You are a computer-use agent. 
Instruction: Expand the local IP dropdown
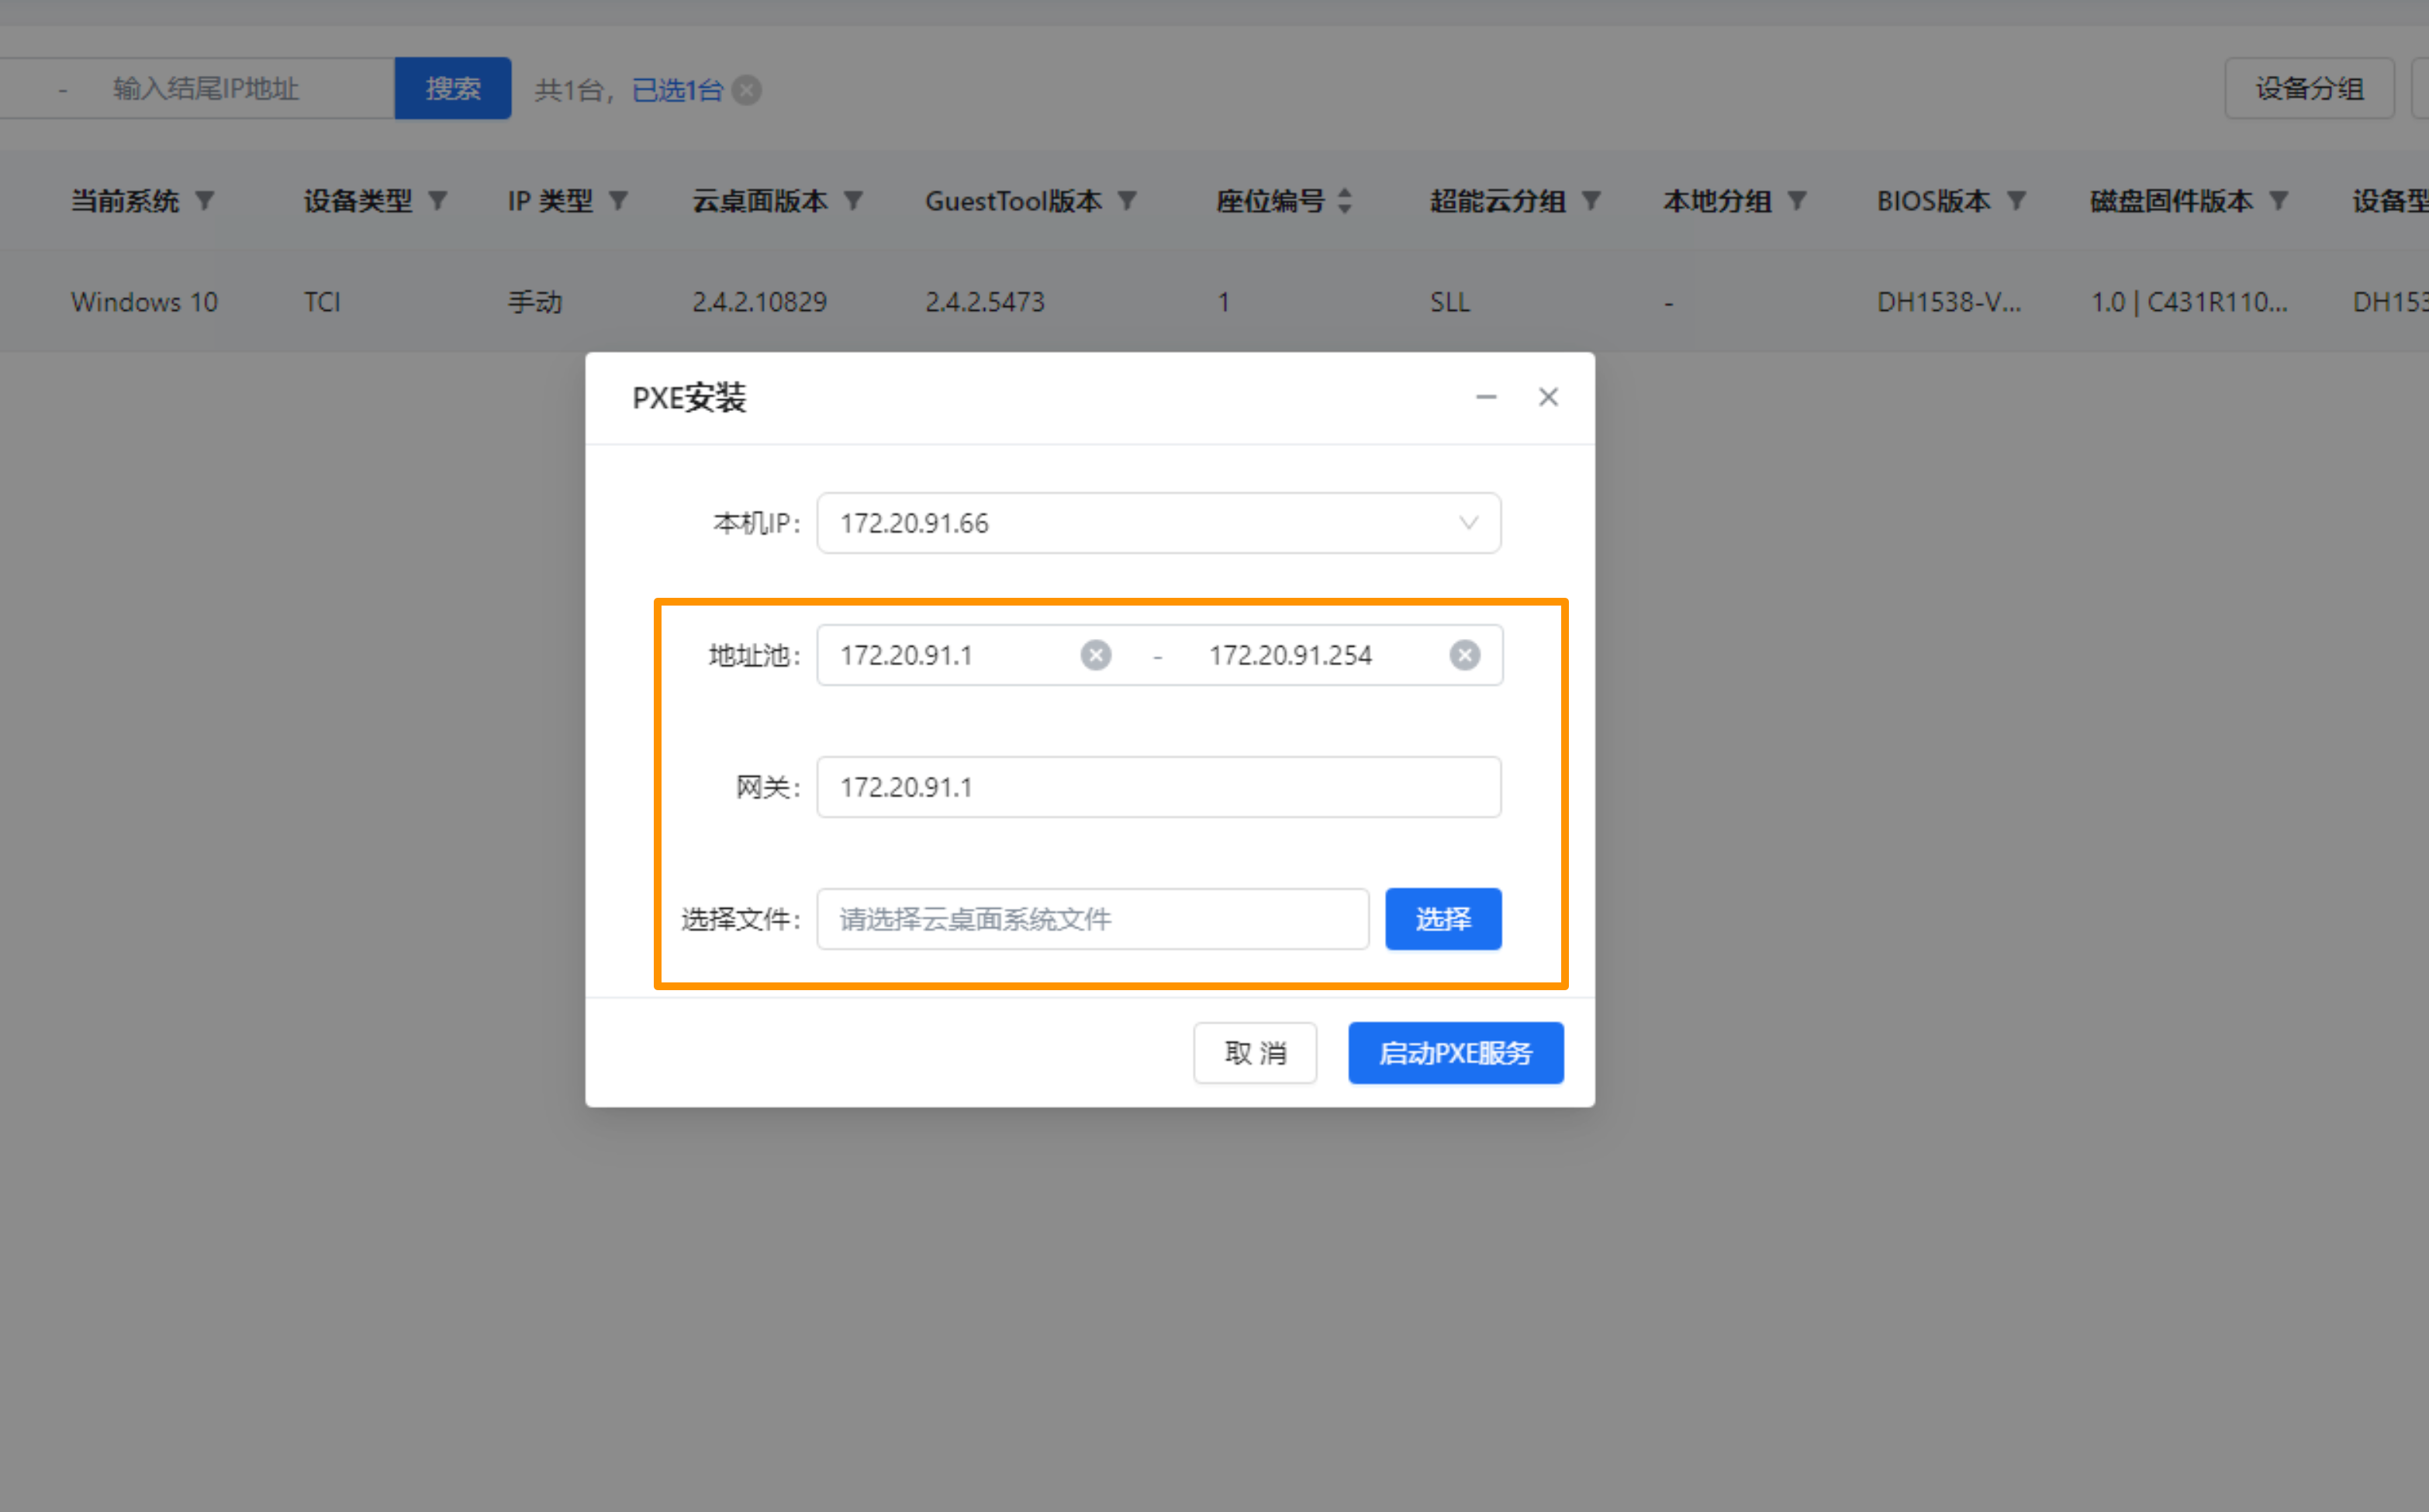pos(1467,523)
